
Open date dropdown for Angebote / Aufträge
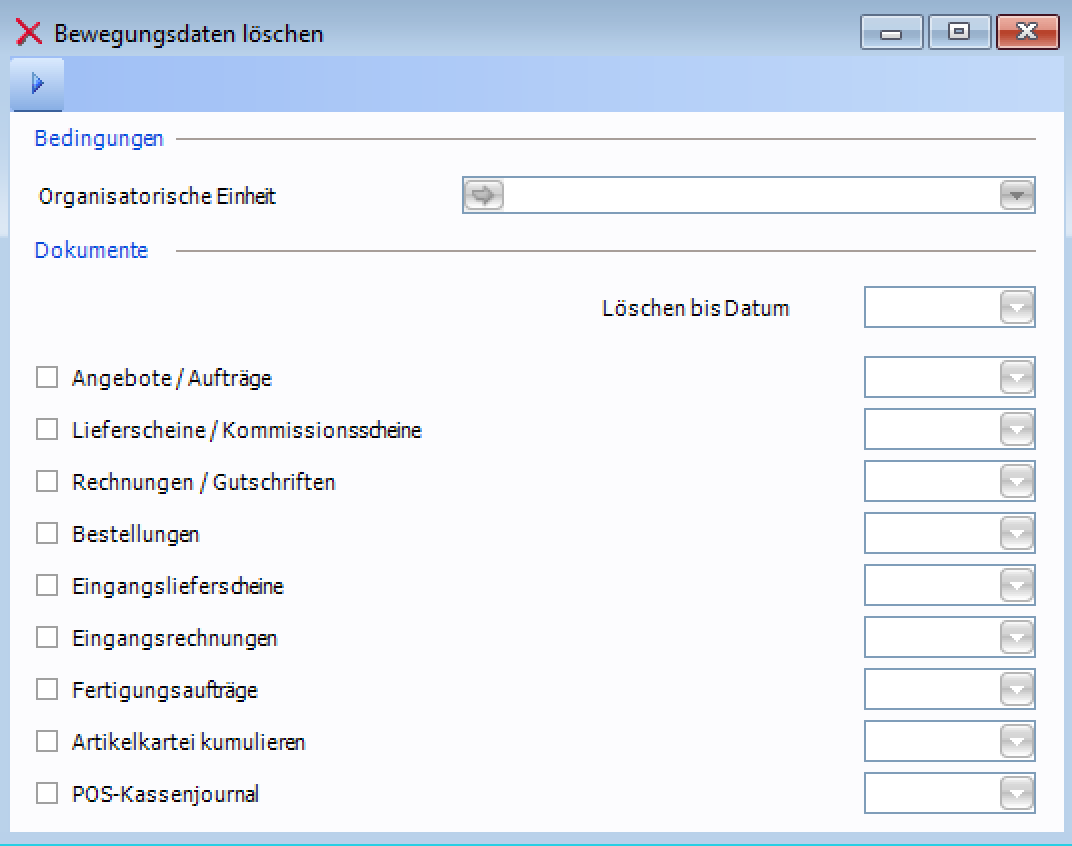click(1016, 378)
